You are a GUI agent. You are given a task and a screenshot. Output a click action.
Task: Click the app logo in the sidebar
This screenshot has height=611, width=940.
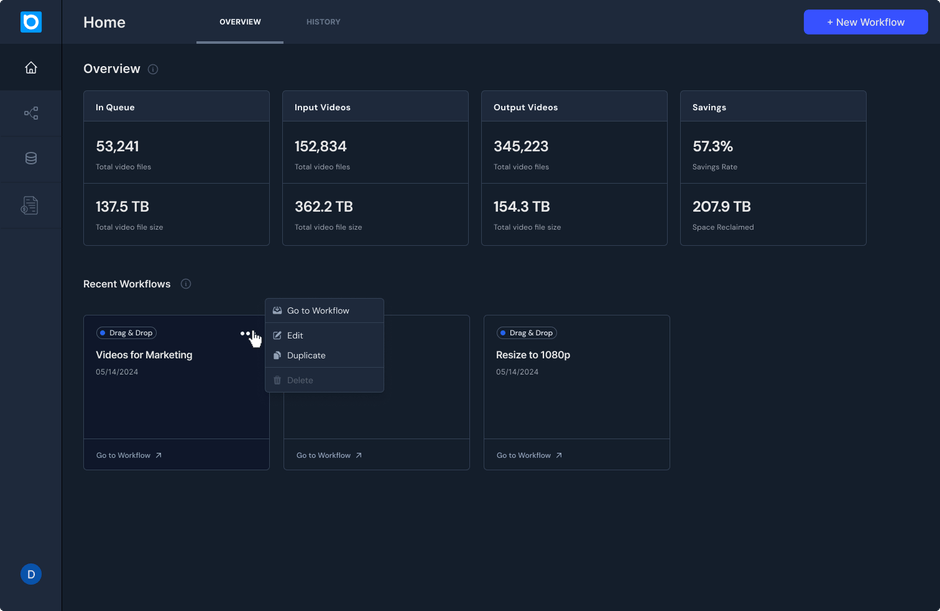click(31, 22)
